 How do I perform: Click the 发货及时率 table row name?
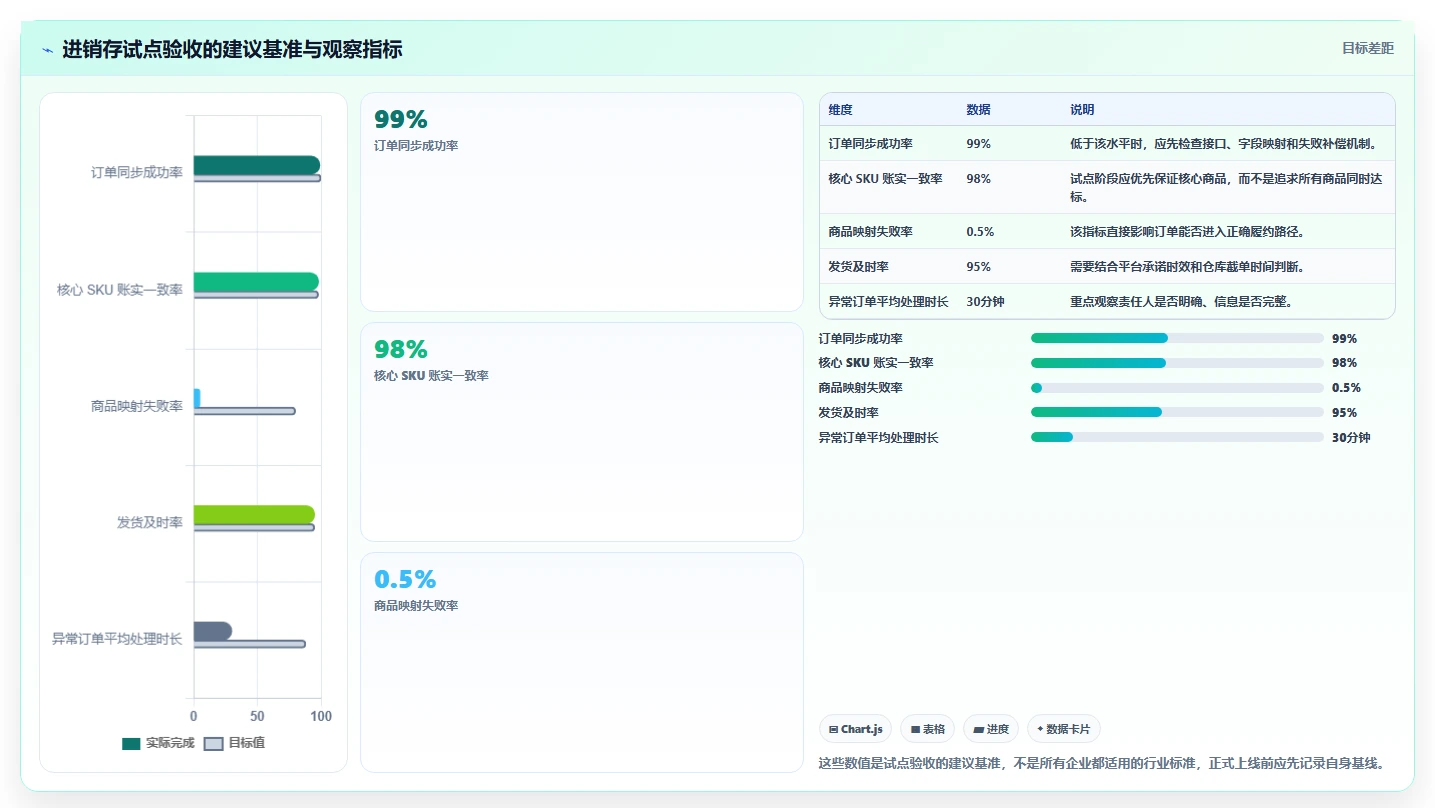(x=859, y=267)
